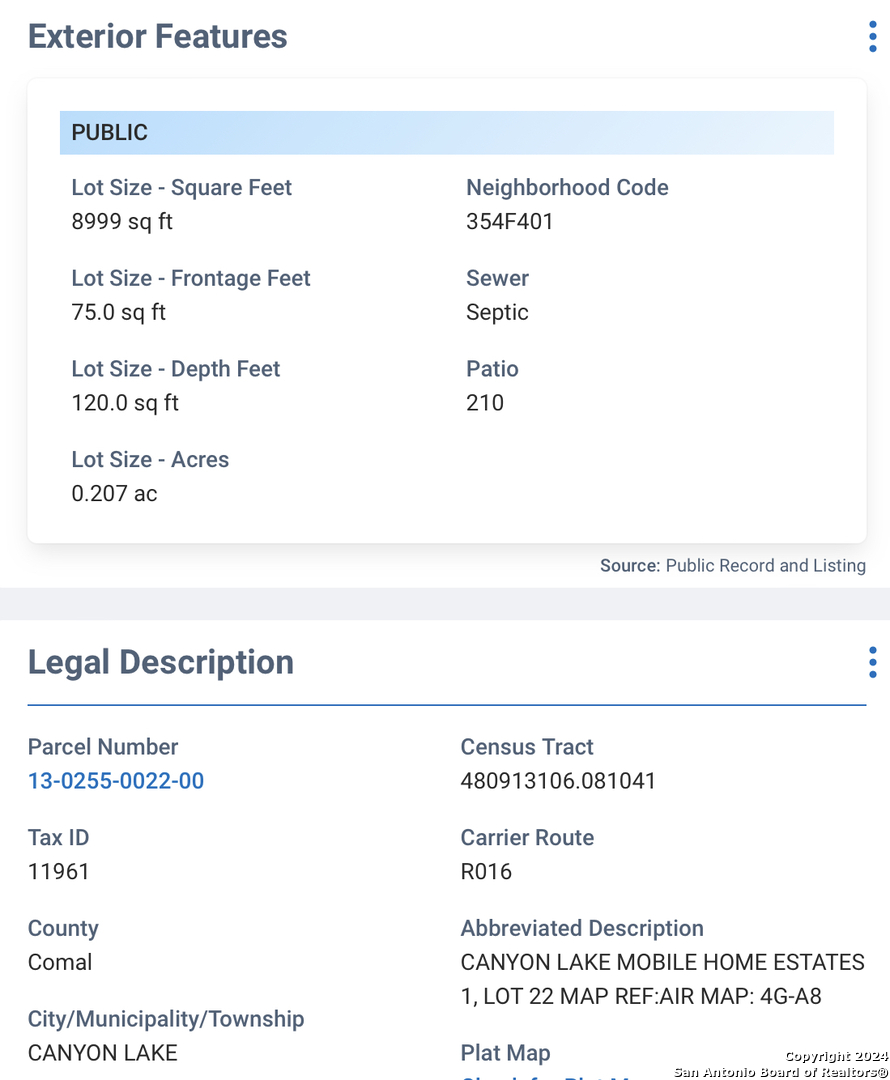Open the Legal Description options menu

pyautogui.click(x=872, y=662)
